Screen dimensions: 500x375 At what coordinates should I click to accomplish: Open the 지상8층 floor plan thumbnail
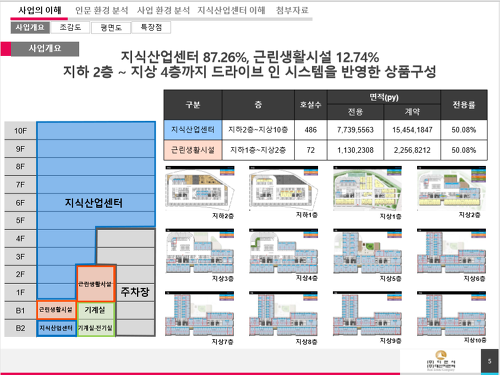tap(284, 313)
